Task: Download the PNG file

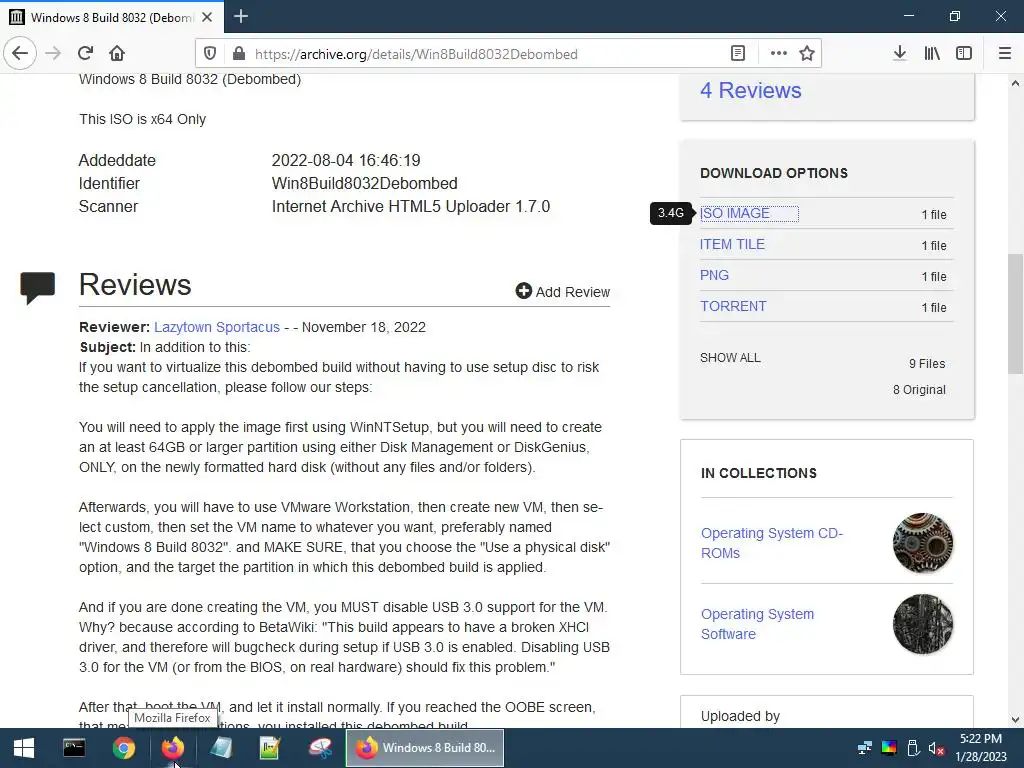Action: click(714, 276)
